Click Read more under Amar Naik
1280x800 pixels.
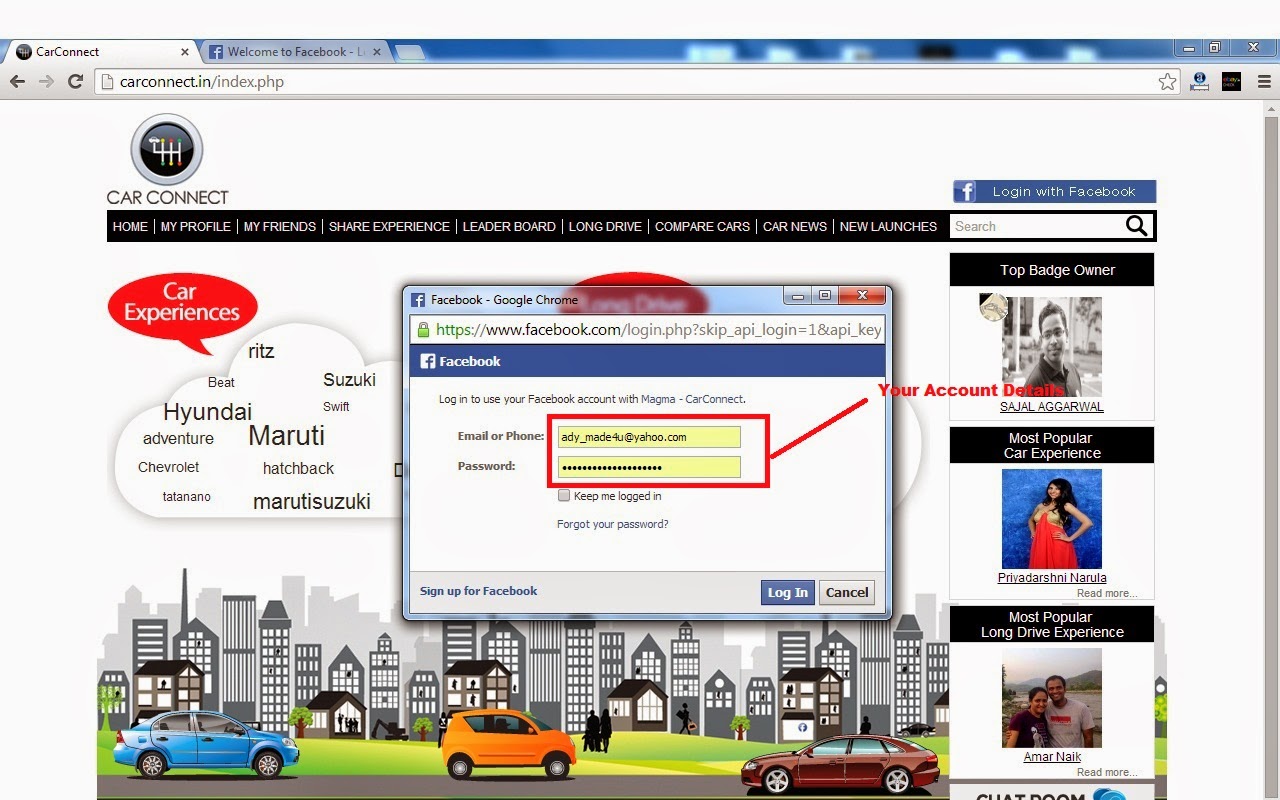1107,772
